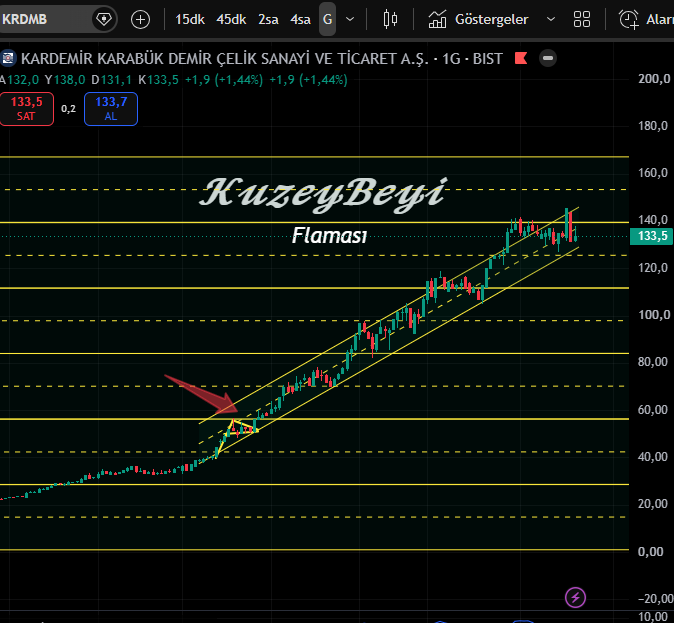Select the G daily interval
This screenshot has height=623, width=674.
point(327,19)
